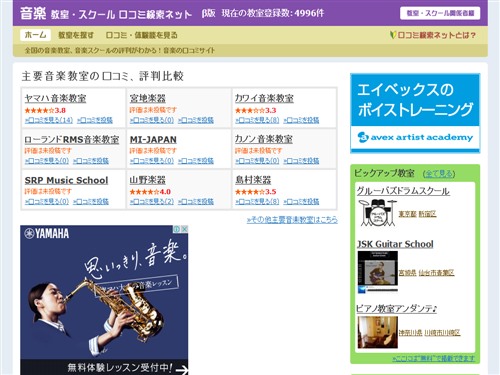Click the 教室・スクール関係者様 button

click(440, 13)
